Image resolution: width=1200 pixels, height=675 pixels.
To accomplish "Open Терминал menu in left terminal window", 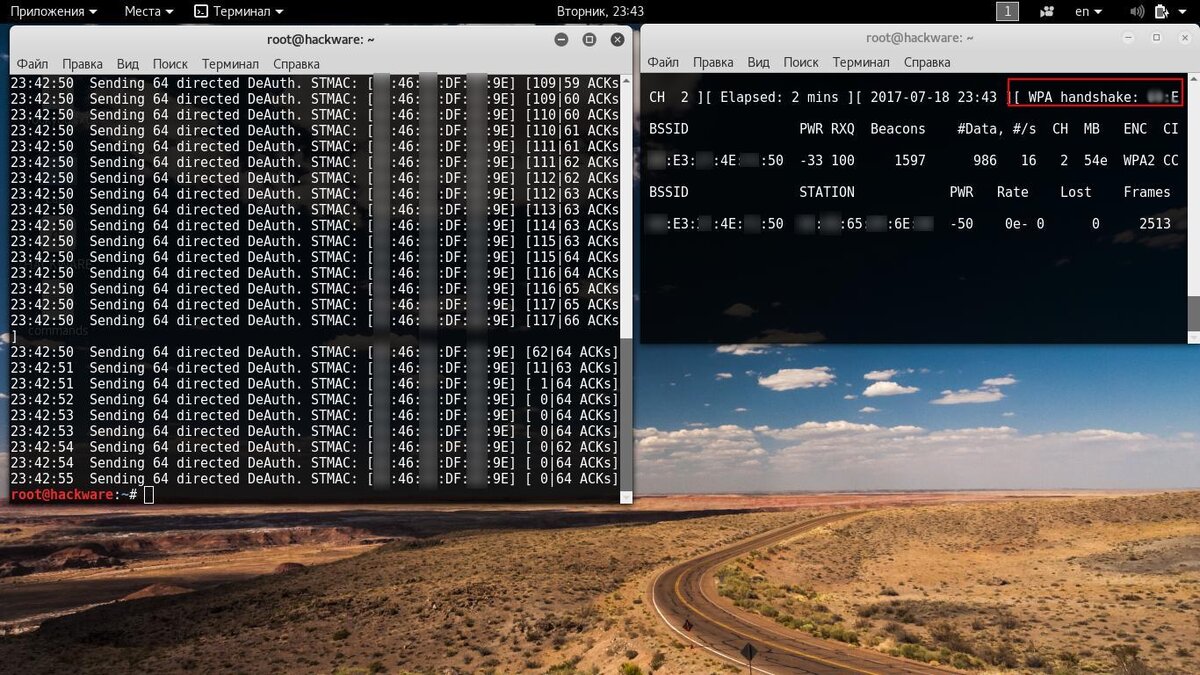I will (x=230, y=63).
